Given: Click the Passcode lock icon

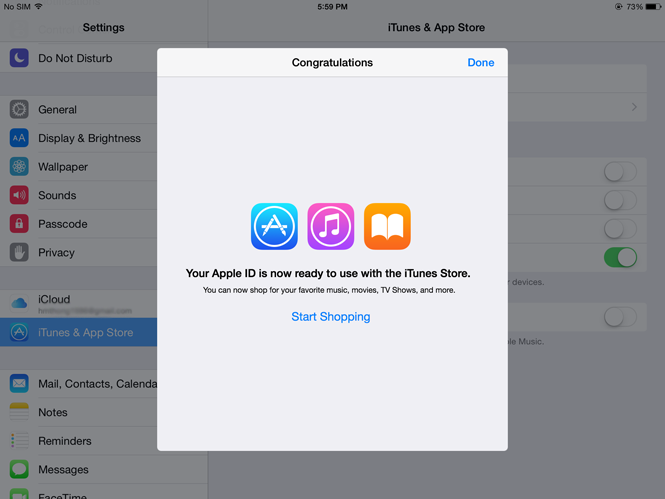Looking at the screenshot, I should tap(19, 224).
